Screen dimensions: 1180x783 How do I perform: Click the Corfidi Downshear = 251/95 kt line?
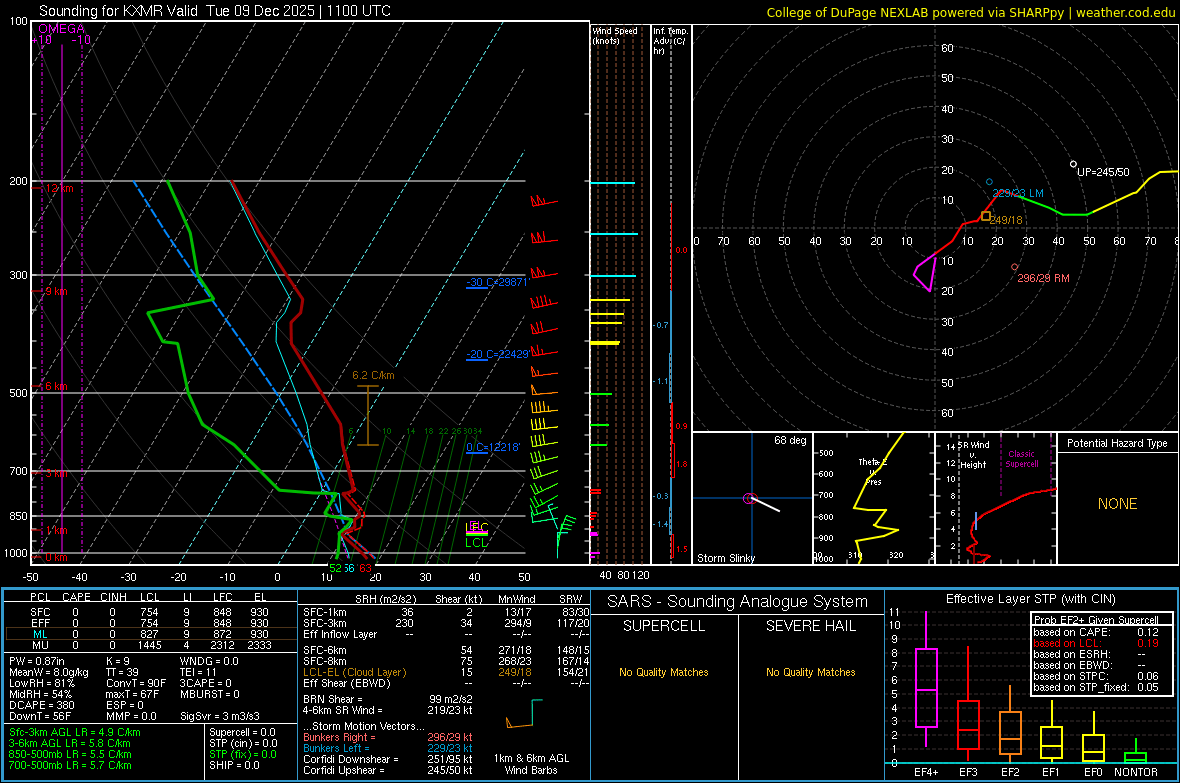388,759
